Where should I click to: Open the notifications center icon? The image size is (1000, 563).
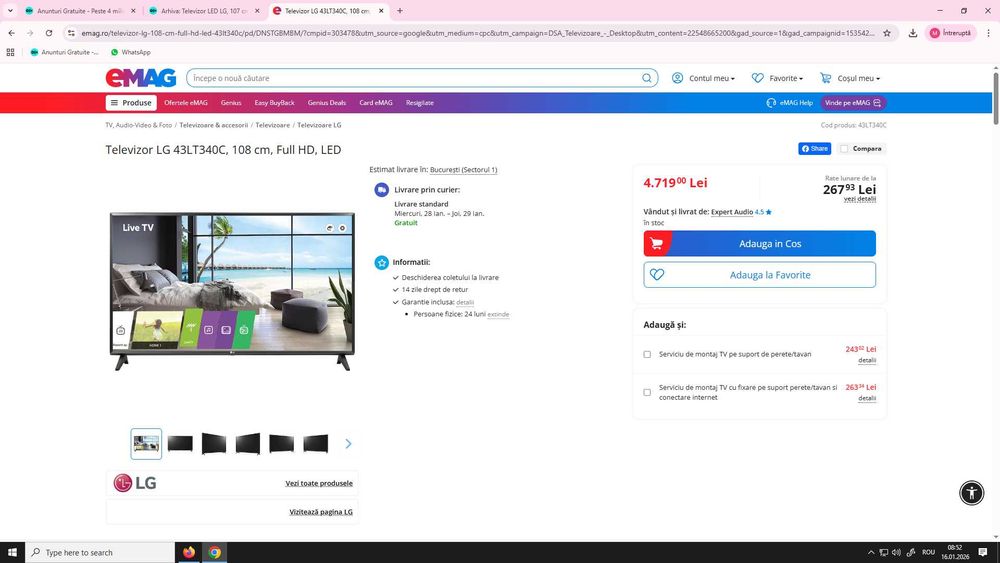(983, 552)
